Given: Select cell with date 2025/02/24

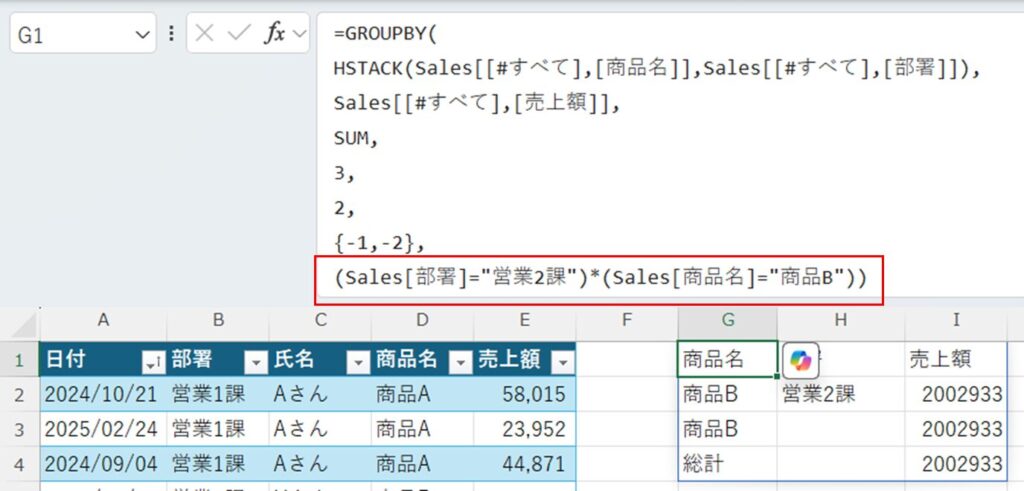Looking at the screenshot, I should 103,429.
